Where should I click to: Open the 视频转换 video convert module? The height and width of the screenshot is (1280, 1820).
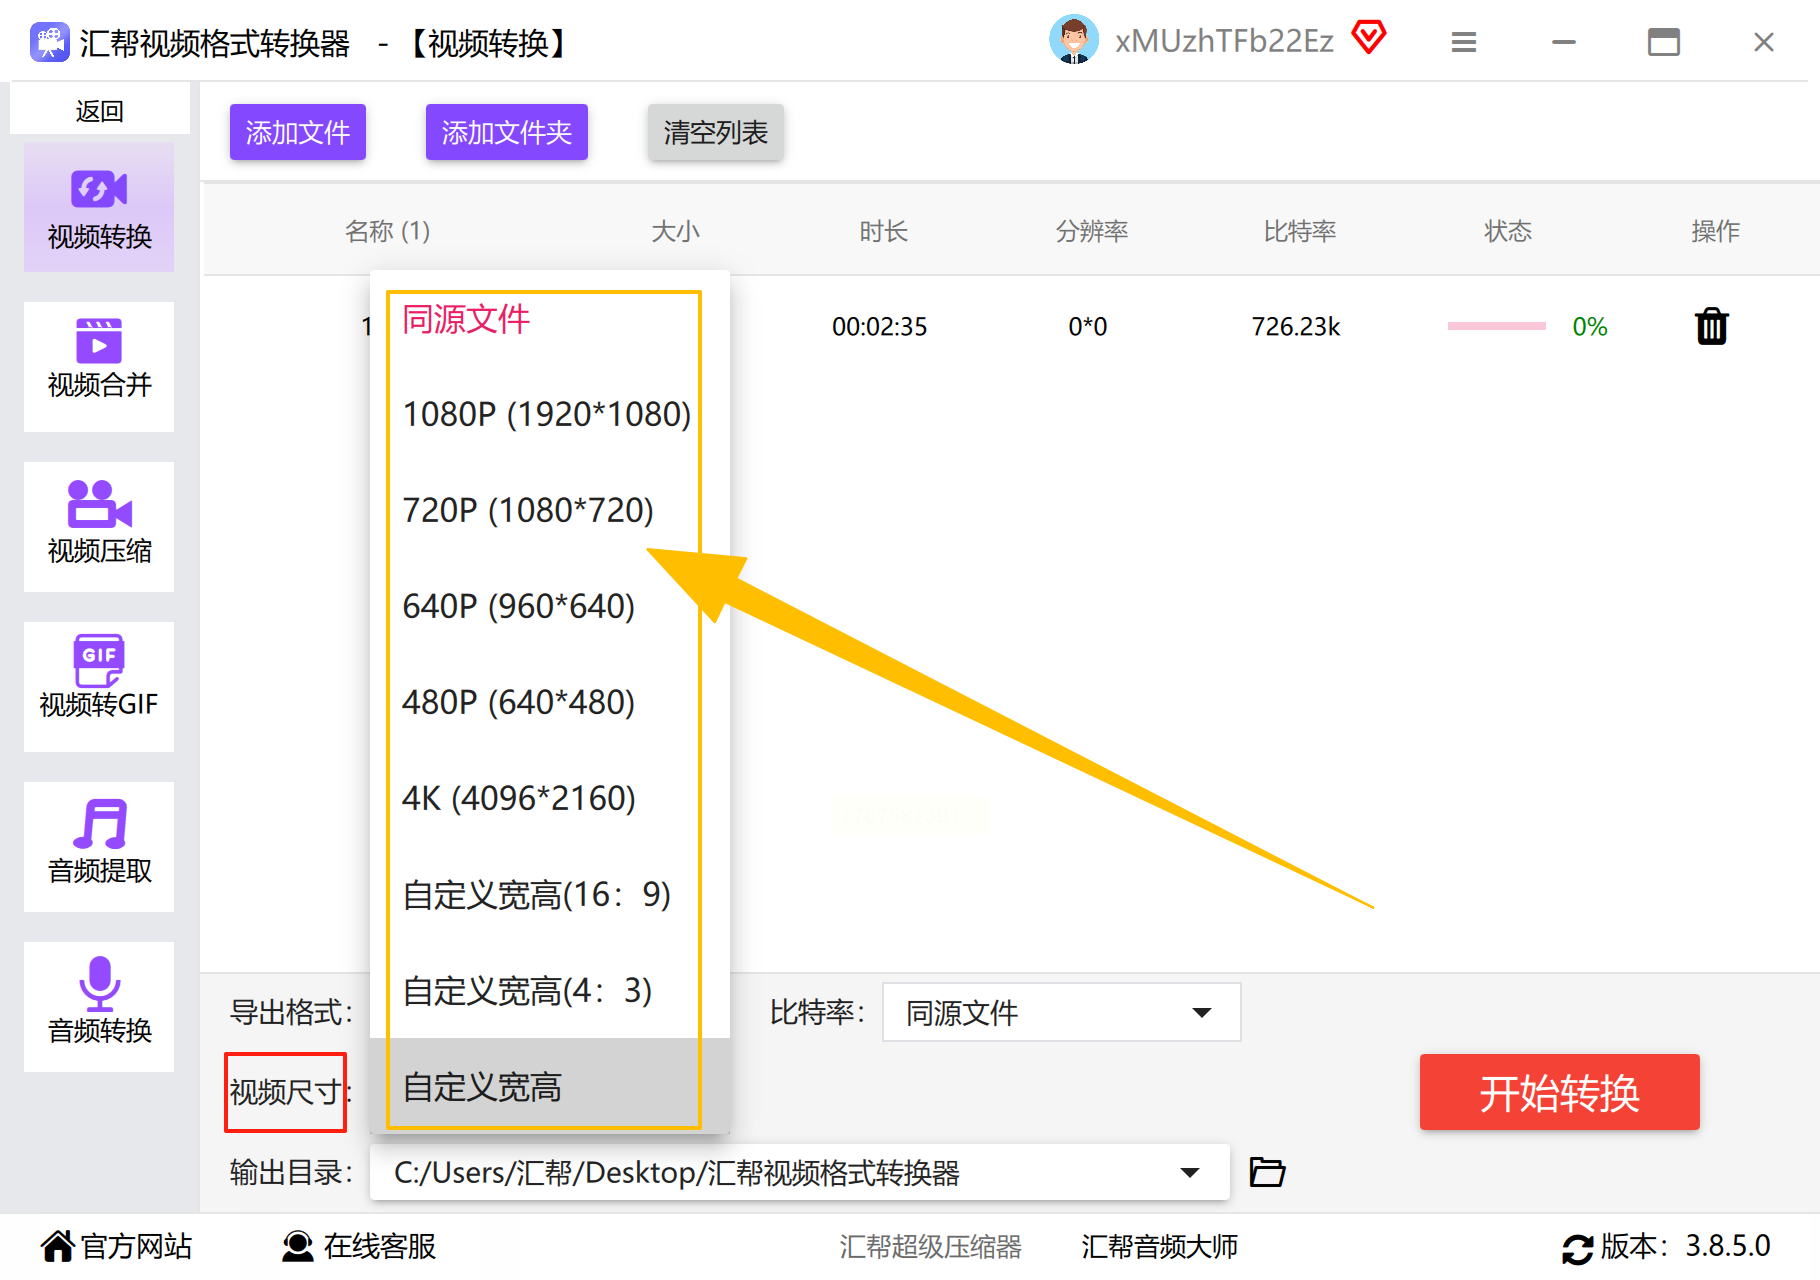[x=99, y=207]
